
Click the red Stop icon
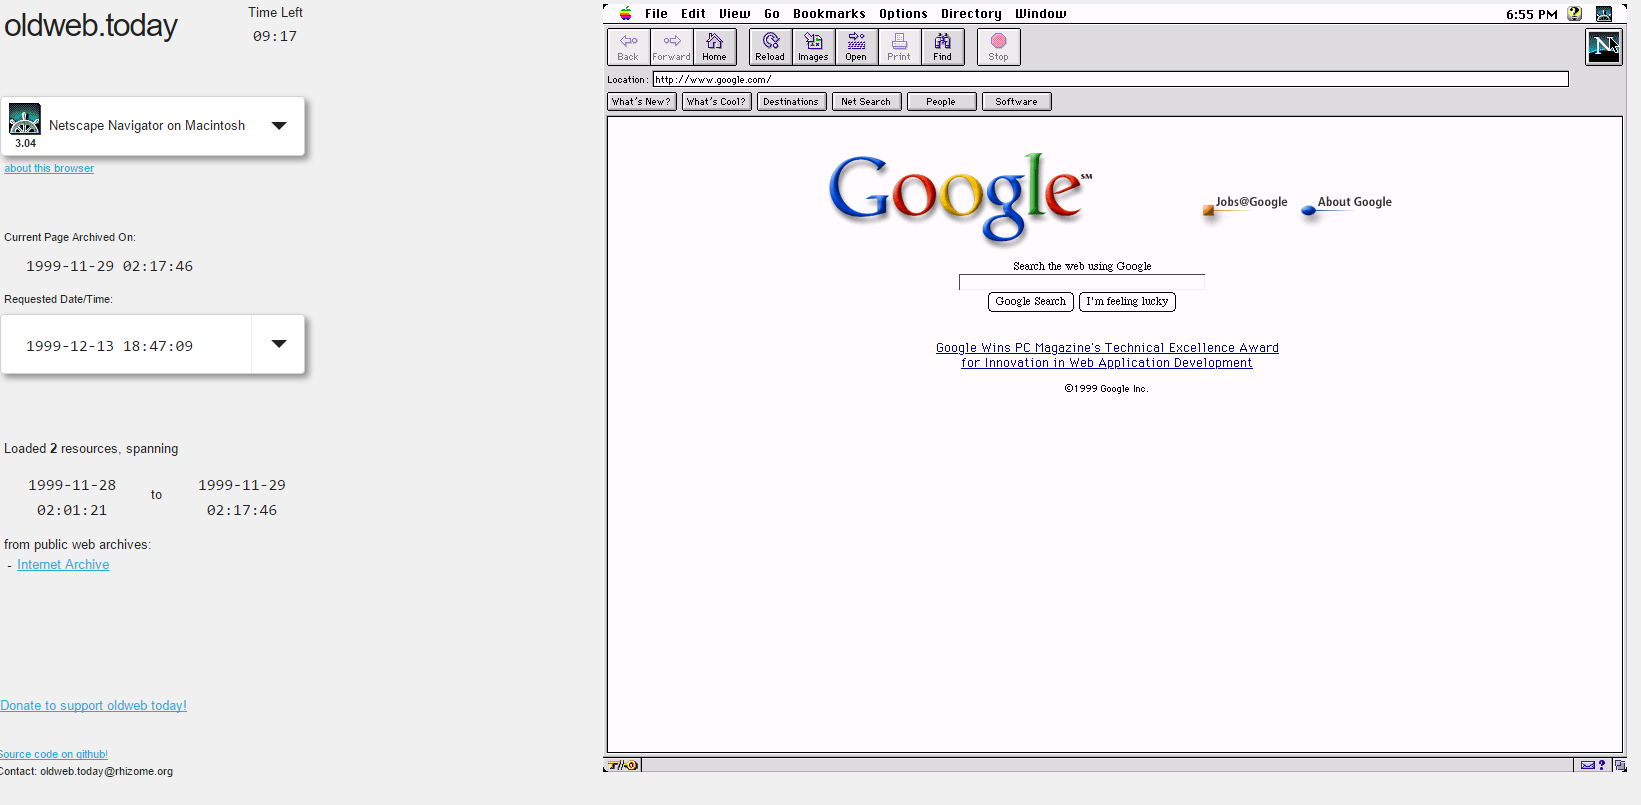998,47
